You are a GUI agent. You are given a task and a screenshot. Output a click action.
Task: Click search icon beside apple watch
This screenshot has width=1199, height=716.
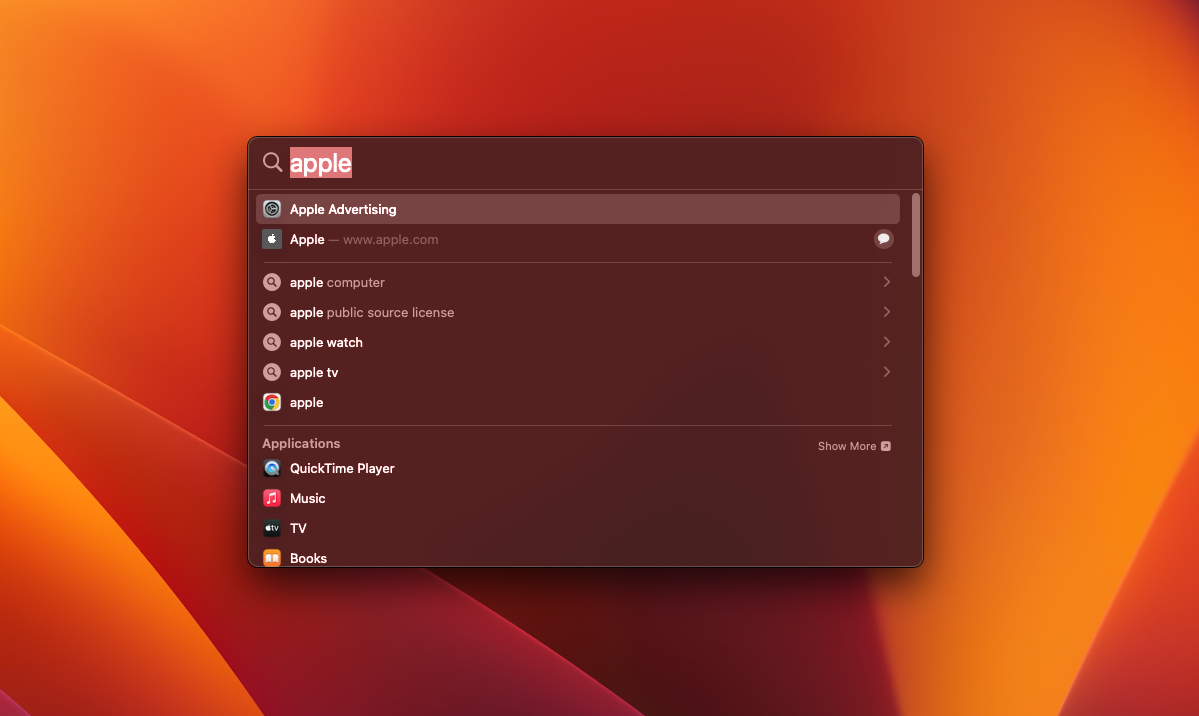coord(271,342)
